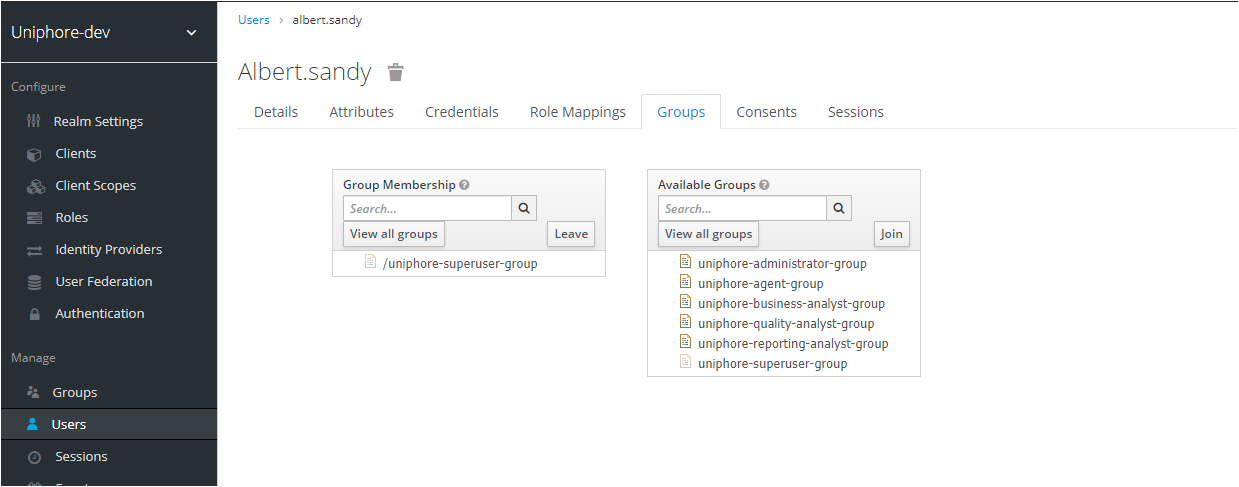
Task: Open the Uniphore-dev realm dropdown
Action: [108, 32]
